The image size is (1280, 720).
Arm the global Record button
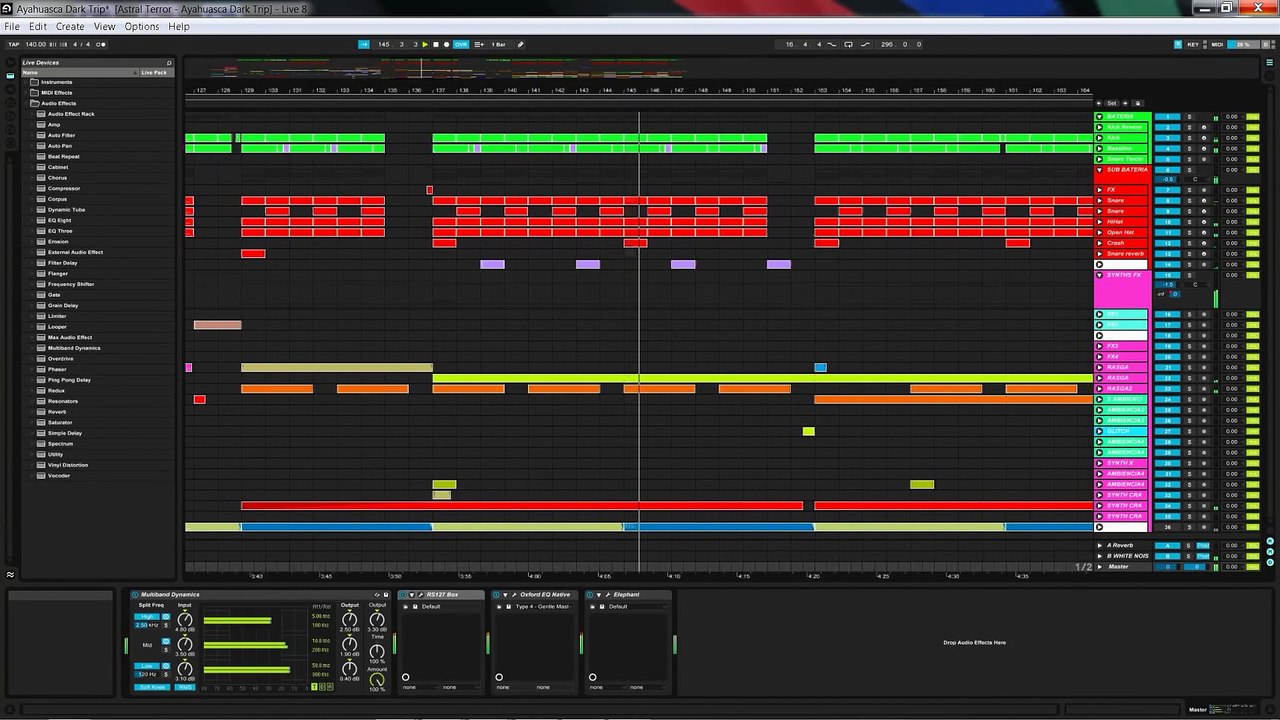pyautogui.click(x=446, y=44)
